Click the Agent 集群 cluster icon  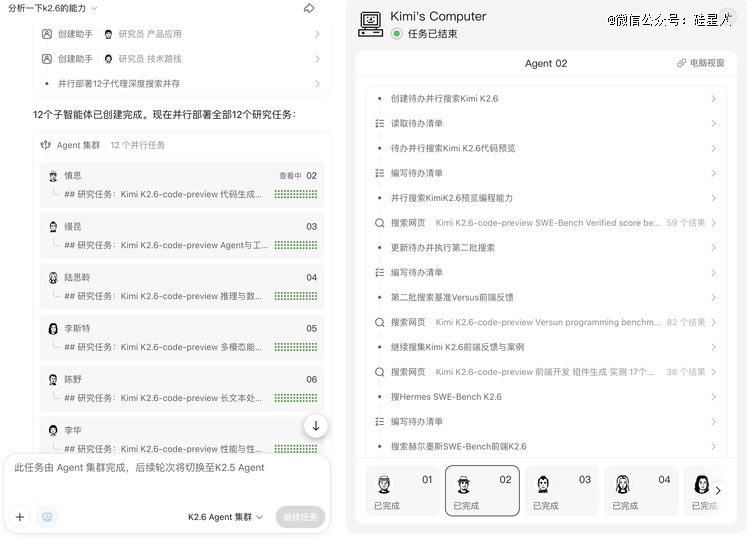point(45,145)
